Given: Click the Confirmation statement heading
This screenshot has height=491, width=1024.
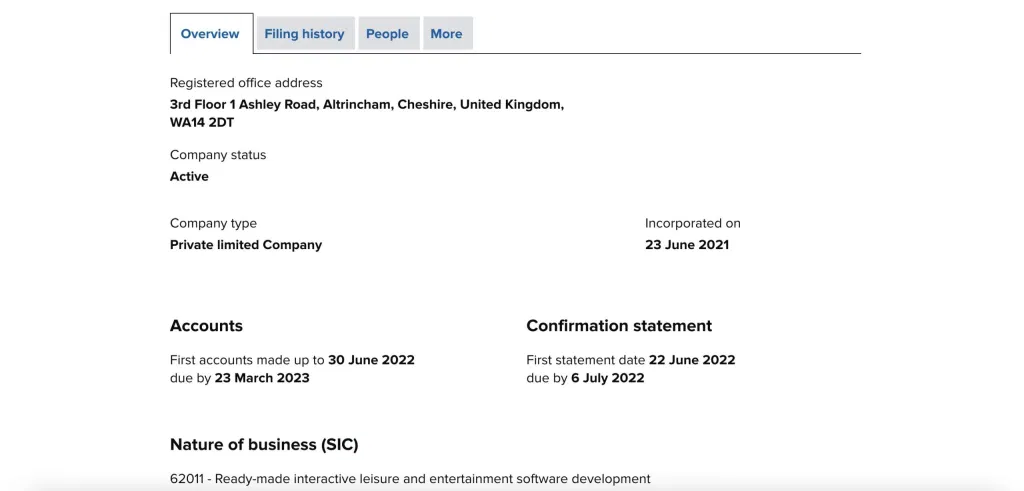Looking at the screenshot, I should coord(619,326).
